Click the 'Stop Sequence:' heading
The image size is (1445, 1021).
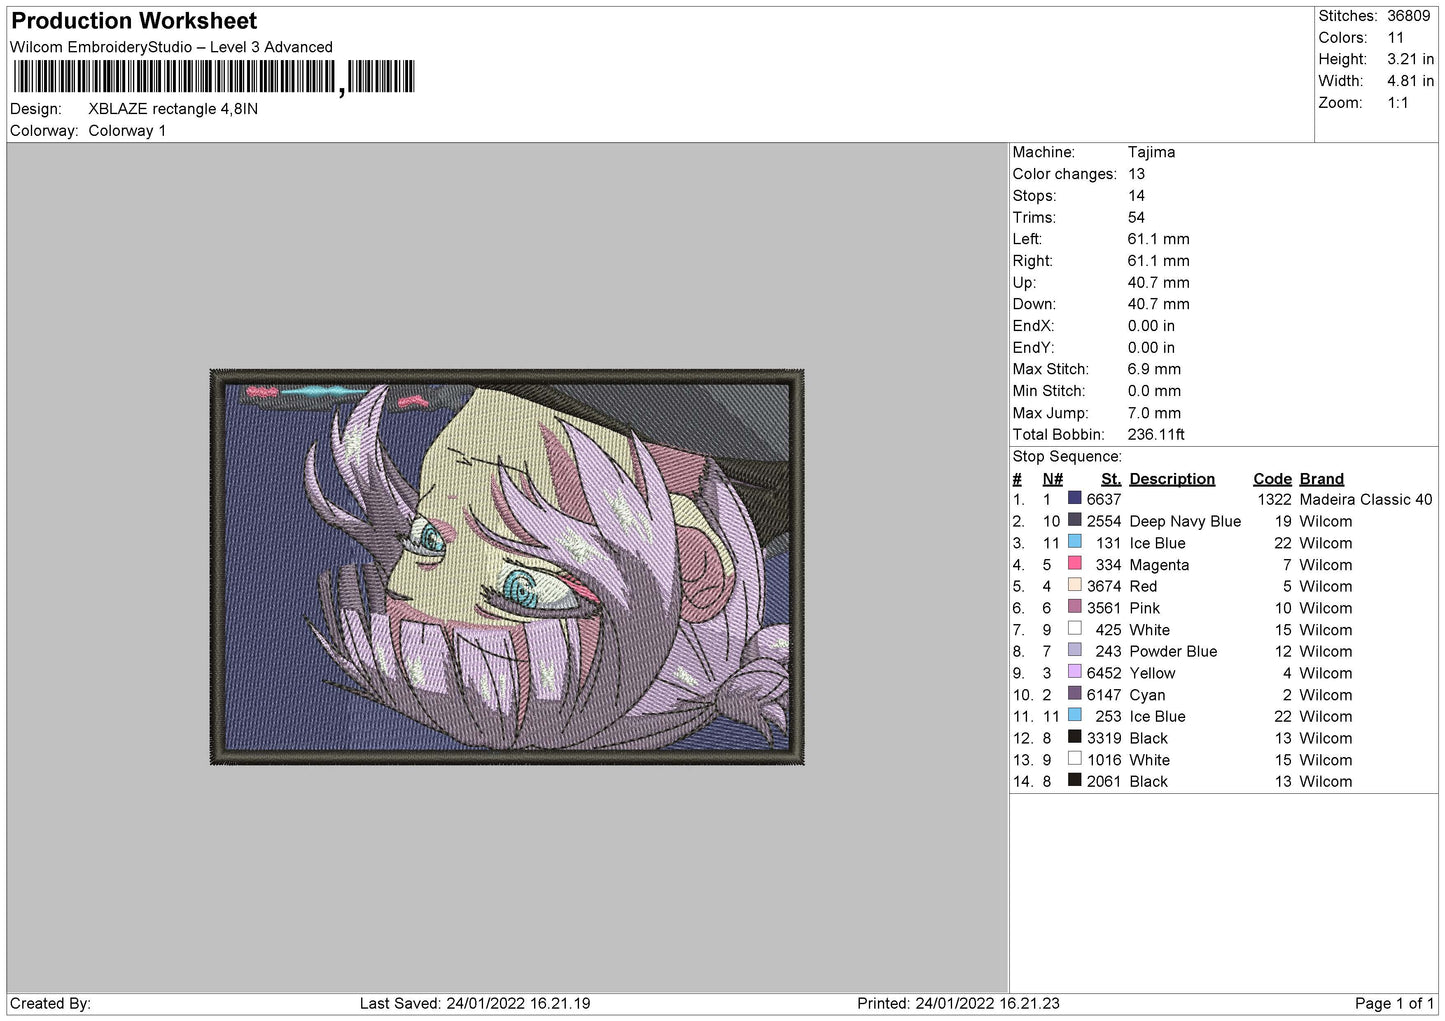1067,457
